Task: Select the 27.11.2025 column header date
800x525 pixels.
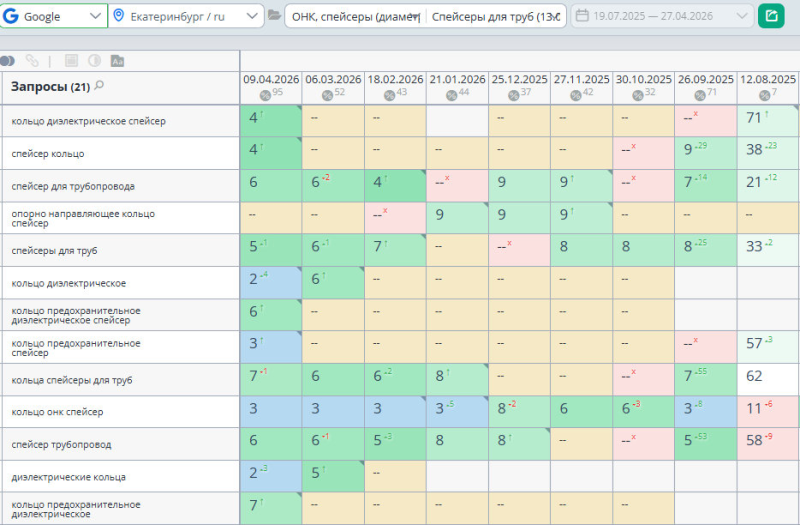Action: [582, 80]
